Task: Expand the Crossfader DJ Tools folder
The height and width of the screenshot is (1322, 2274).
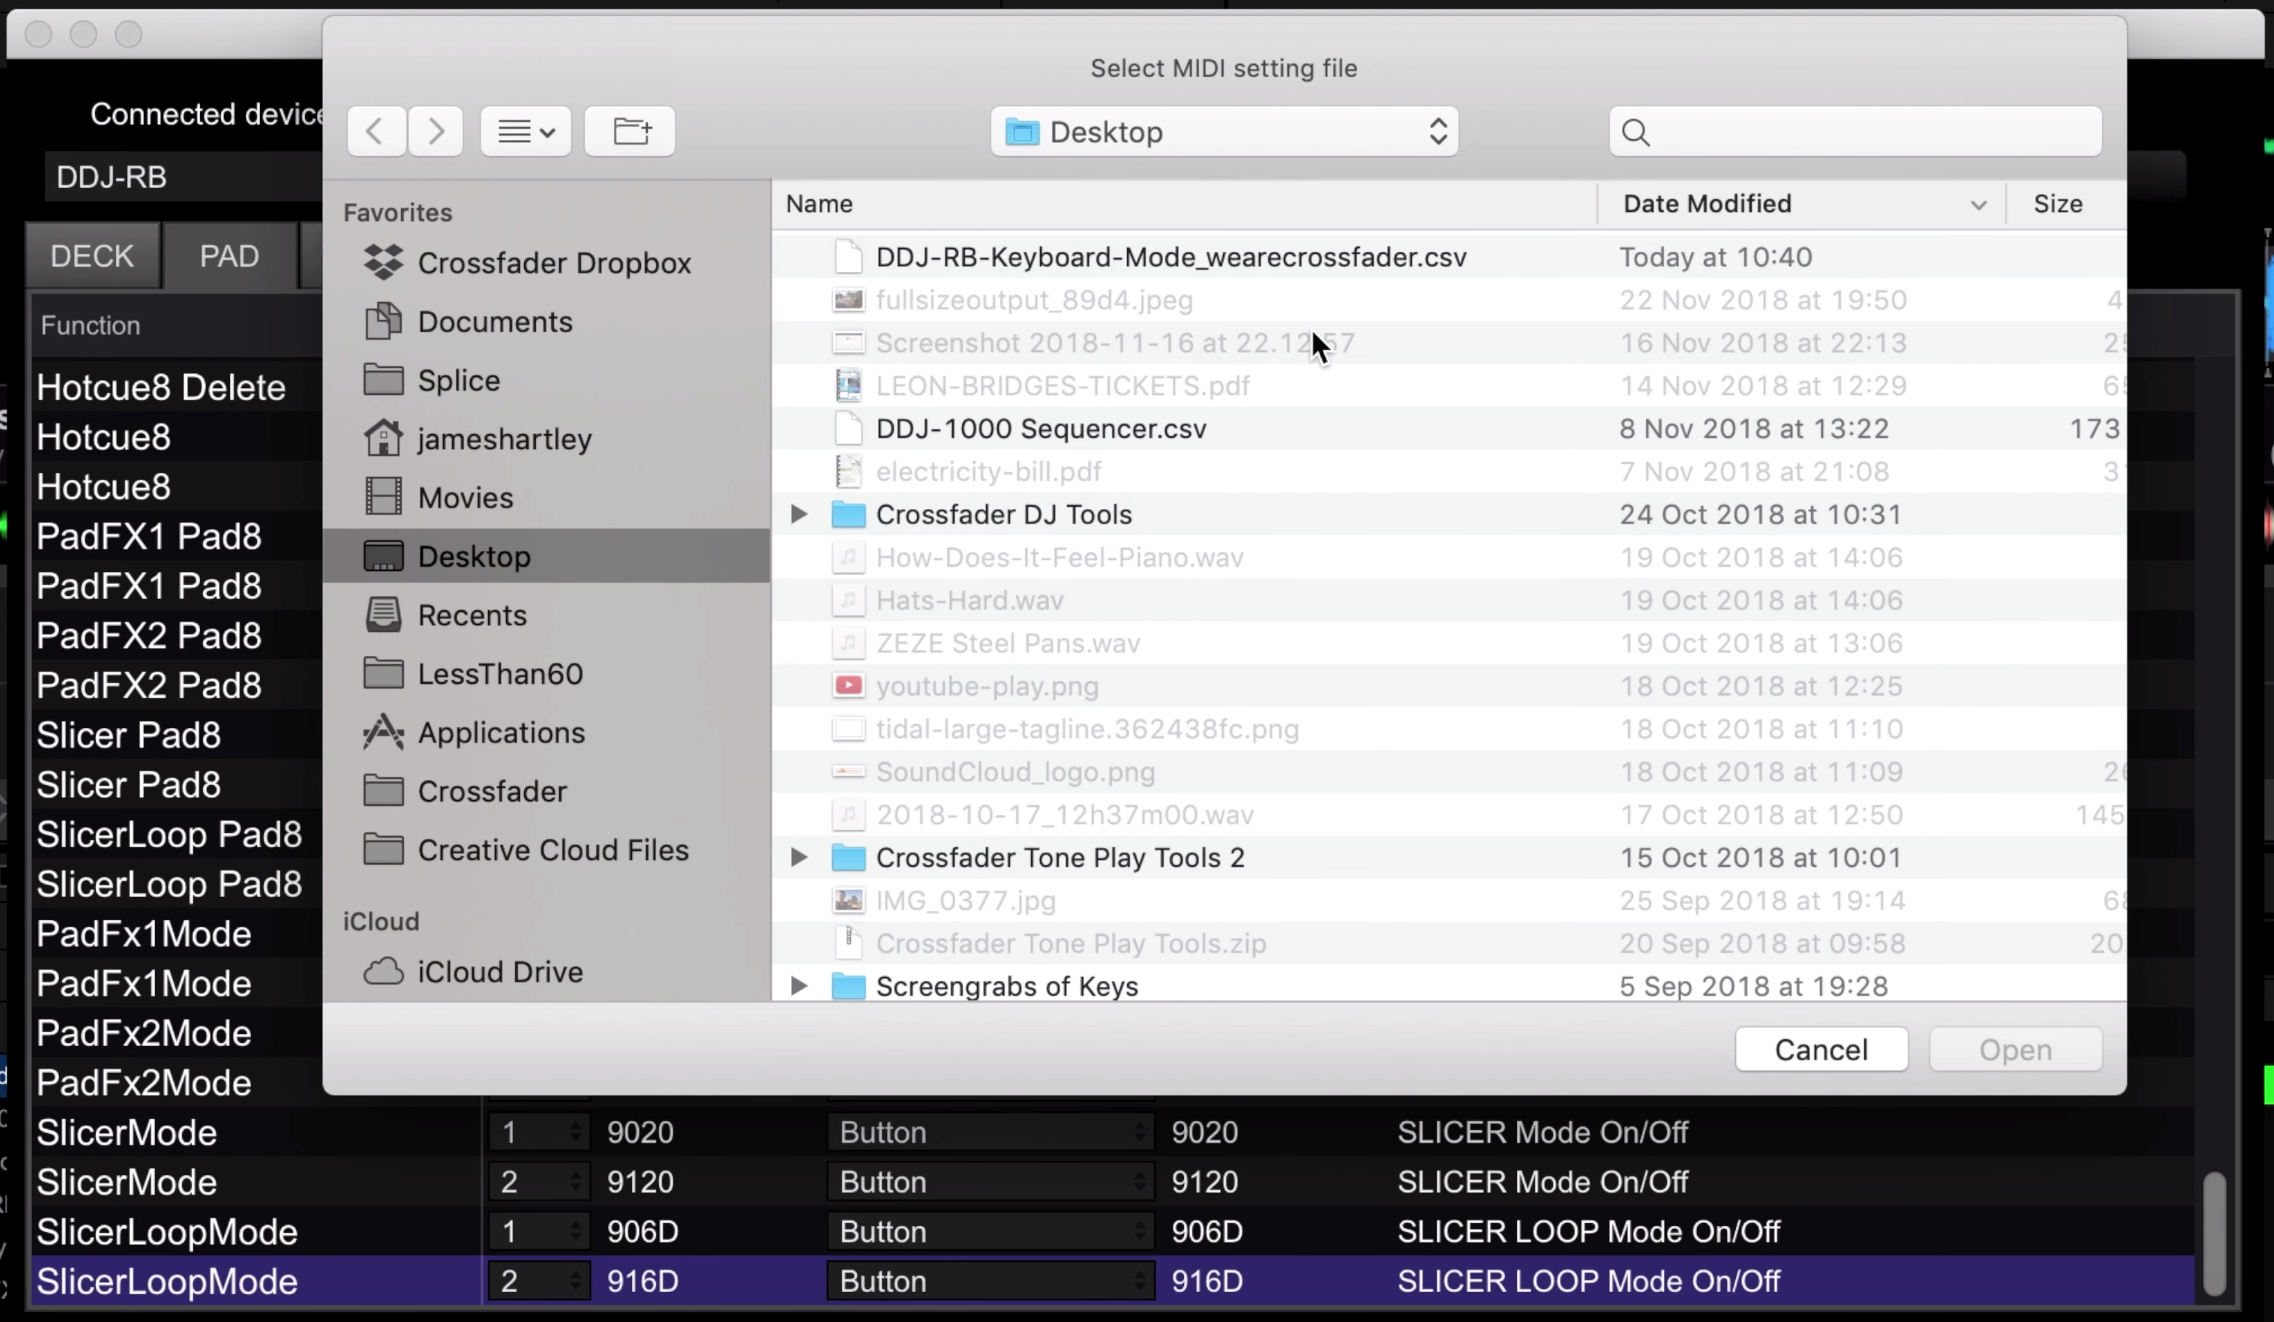Action: pyautogui.click(x=798, y=514)
